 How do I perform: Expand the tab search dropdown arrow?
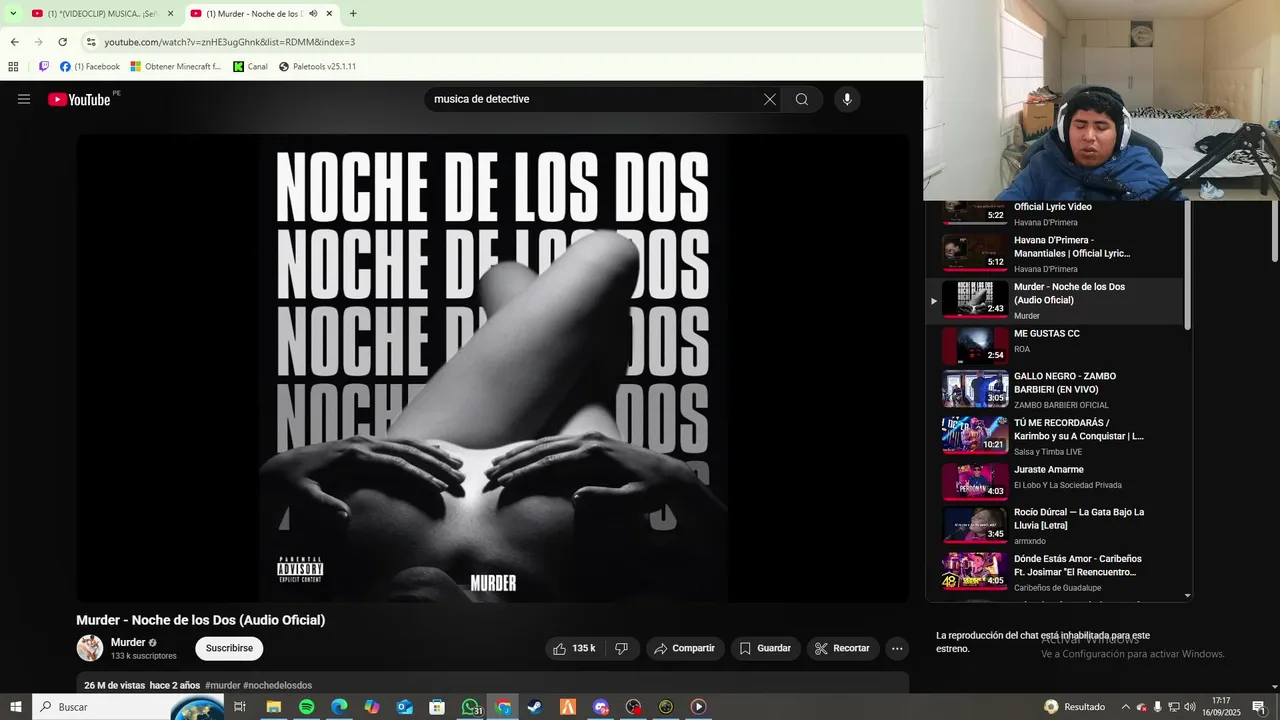tap(13, 13)
